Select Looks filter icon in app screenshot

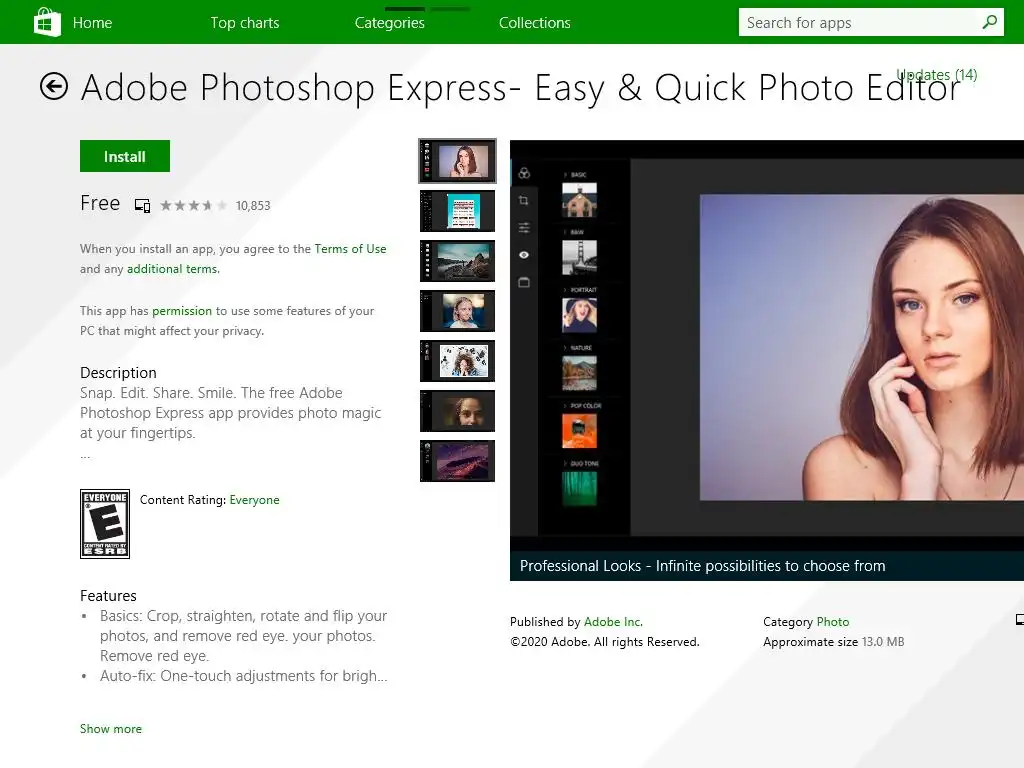pos(524,173)
